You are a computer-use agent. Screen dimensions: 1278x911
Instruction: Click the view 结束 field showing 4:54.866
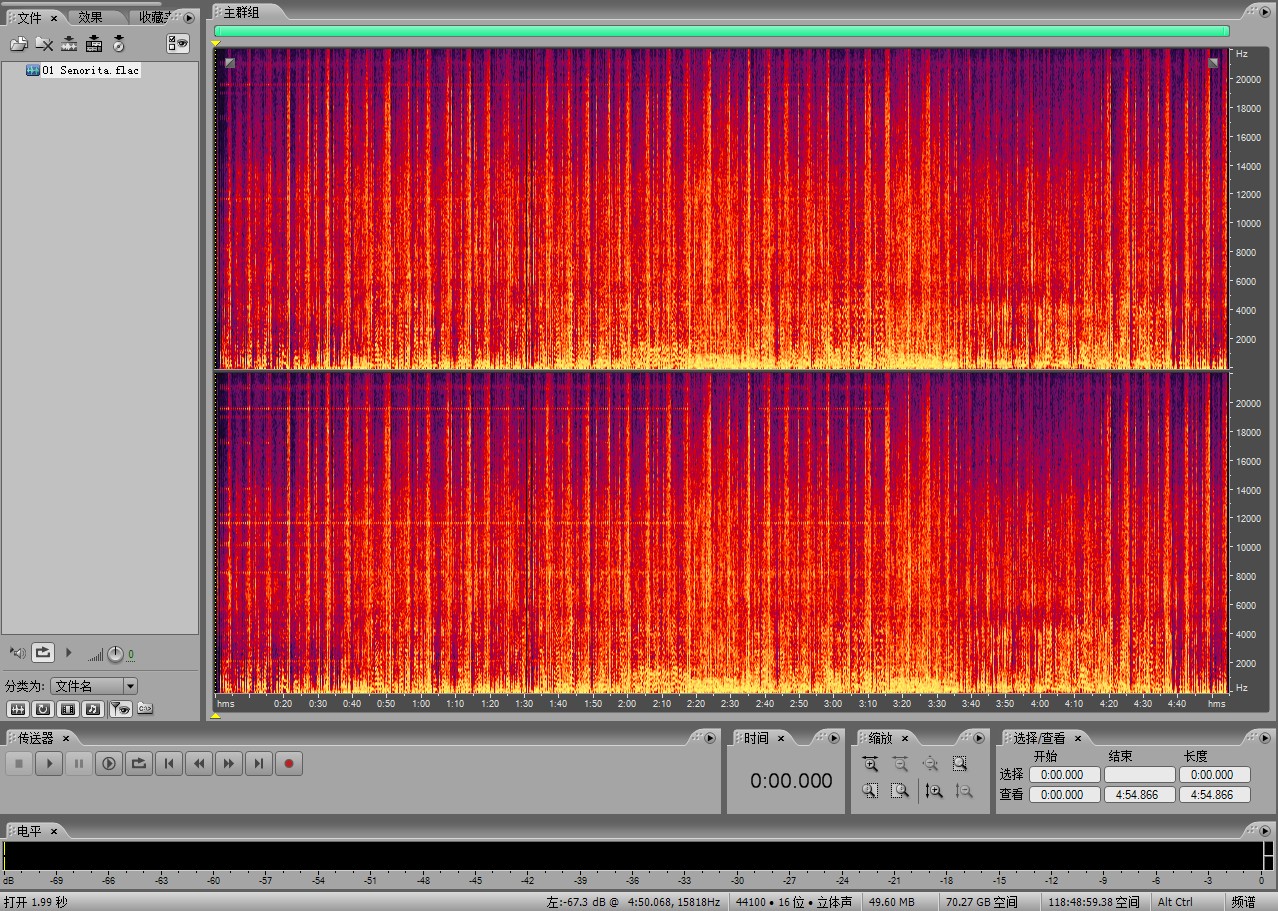coord(1140,795)
